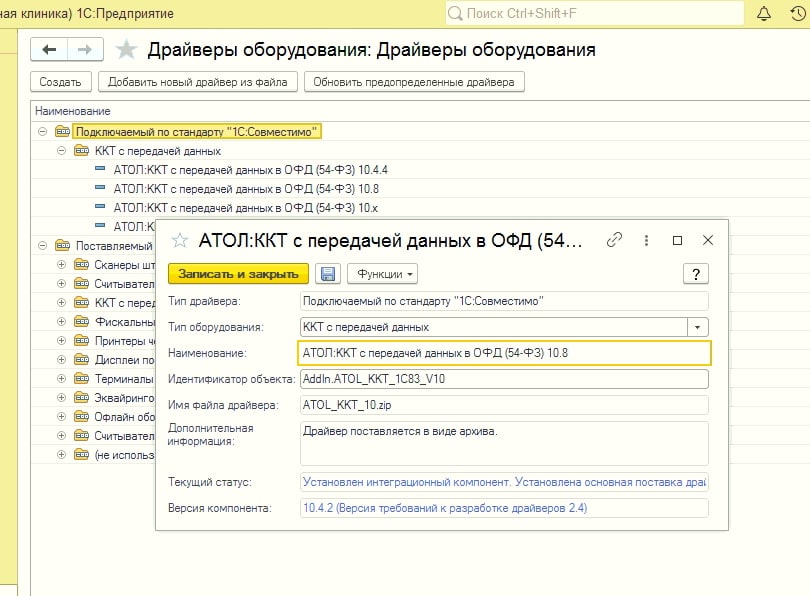Open the history clock icon
This screenshot has height=596, width=810.
tap(798, 13)
